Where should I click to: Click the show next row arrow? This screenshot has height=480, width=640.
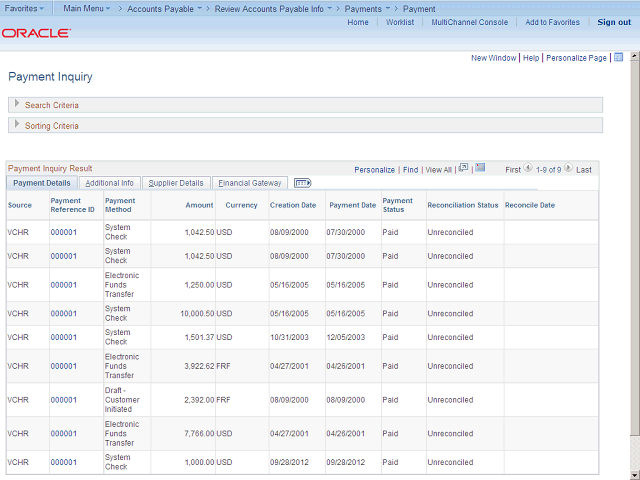click(569, 169)
